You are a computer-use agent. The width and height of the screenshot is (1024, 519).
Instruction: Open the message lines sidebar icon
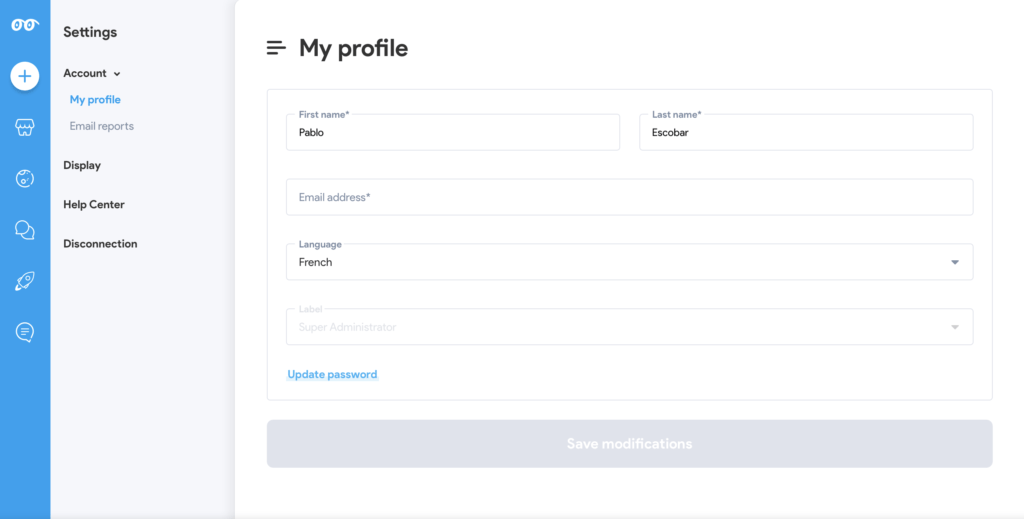25,332
